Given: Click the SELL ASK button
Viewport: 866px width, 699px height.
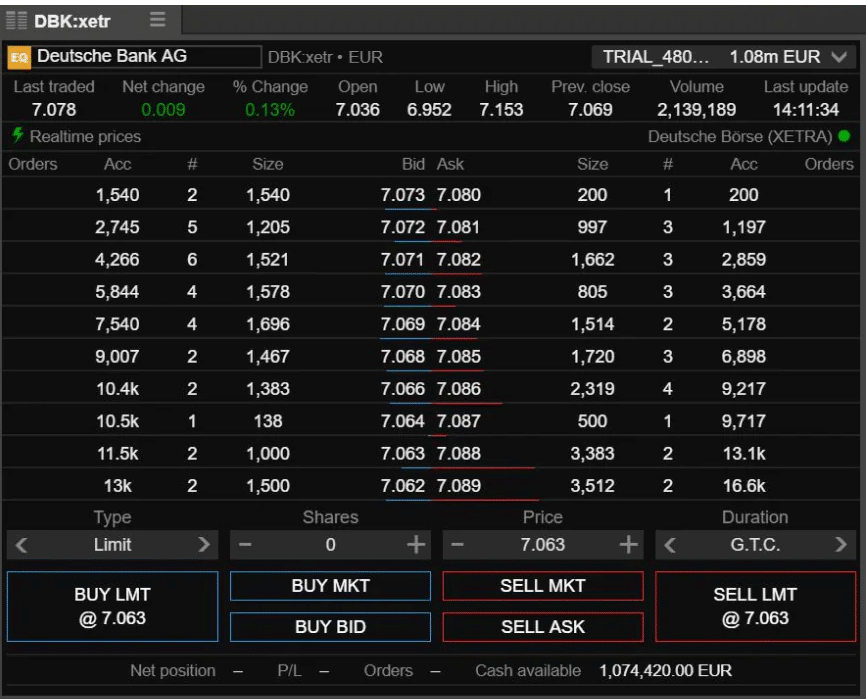Looking at the screenshot, I should coord(543,627).
